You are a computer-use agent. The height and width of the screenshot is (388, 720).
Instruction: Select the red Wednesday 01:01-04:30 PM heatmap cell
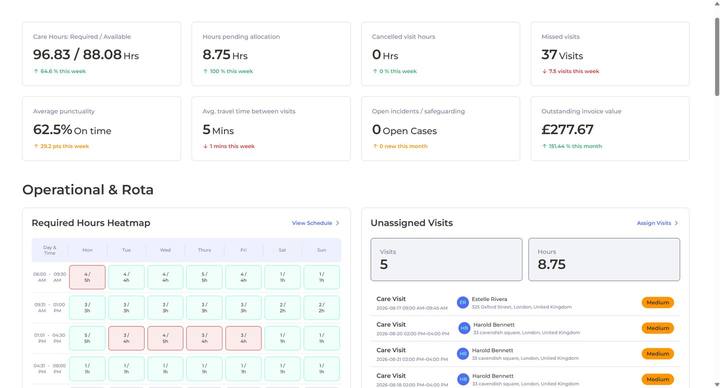(x=165, y=338)
